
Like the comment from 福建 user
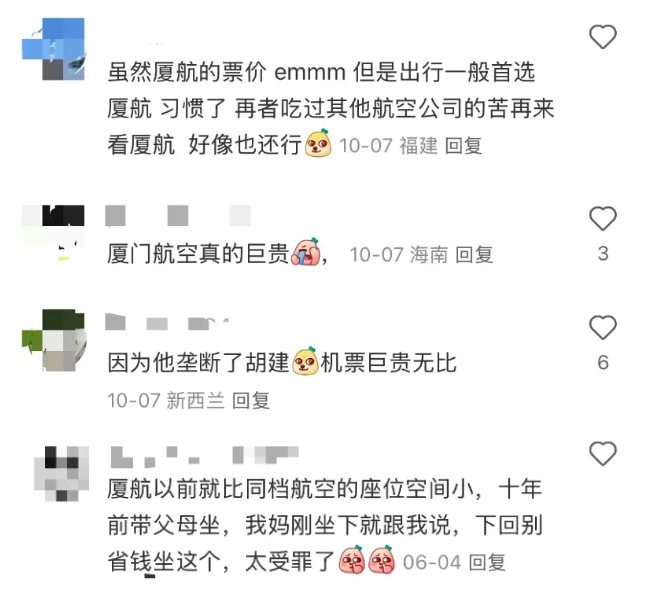[x=603, y=37]
